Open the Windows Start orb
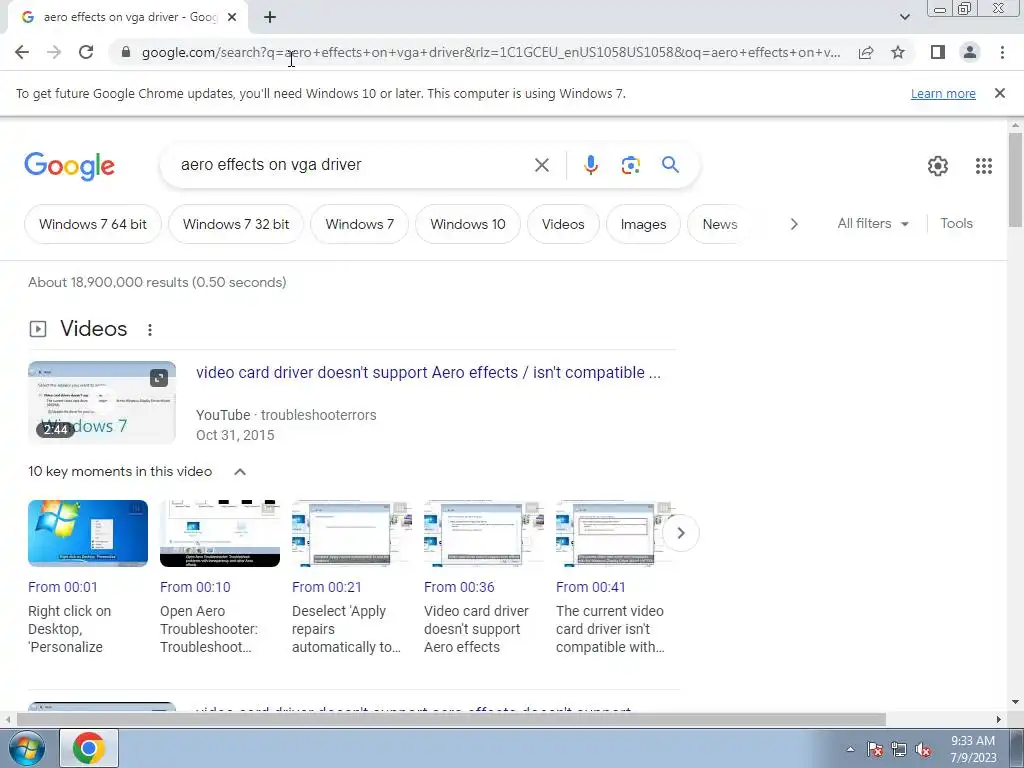This screenshot has width=1024, height=768. [27, 748]
